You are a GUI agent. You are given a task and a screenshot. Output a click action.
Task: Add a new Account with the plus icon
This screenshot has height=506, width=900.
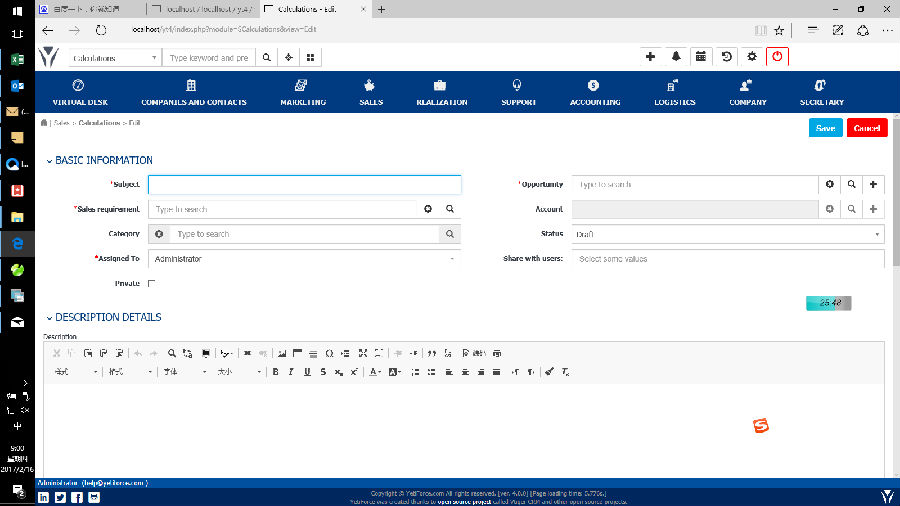(x=873, y=209)
